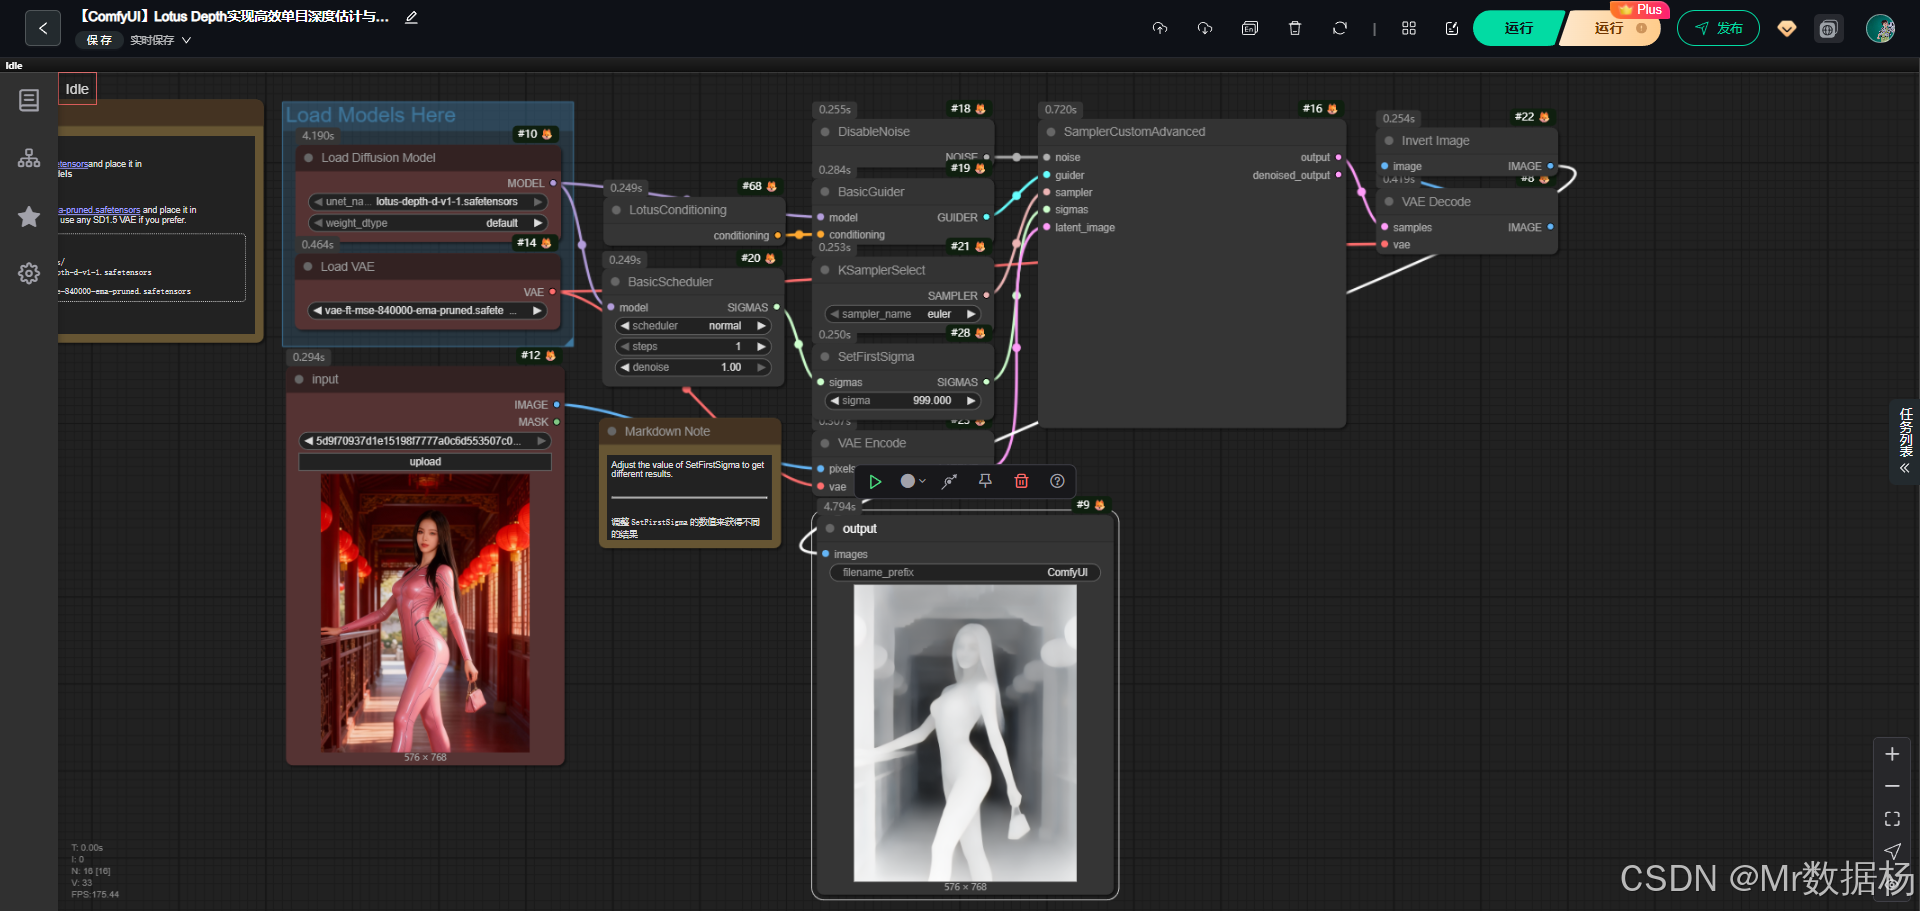Image resolution: width=1920 pixels, height=911 pixels.
Task: Click the refresh icon in top toolbar
Action: pyautogui.click(x=1340, y=28)
